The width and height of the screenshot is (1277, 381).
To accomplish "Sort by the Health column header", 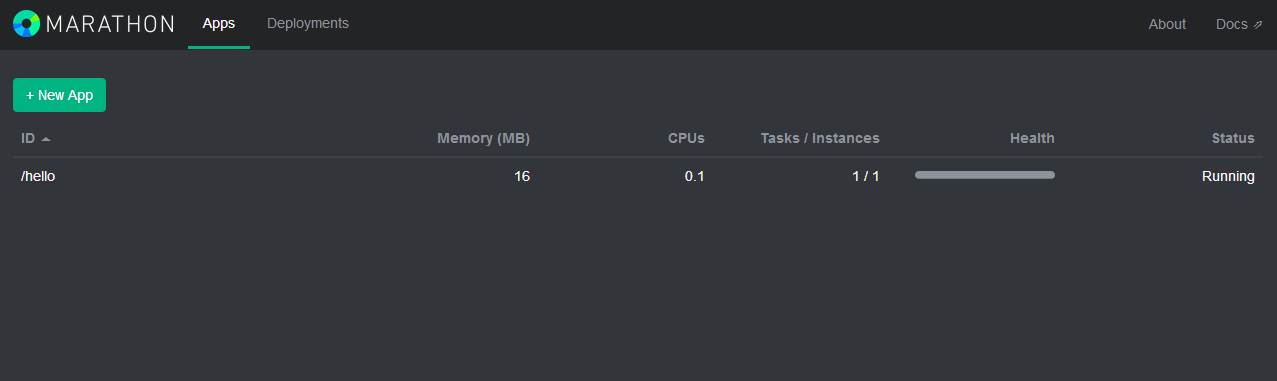I will (x=1032, y=138).
